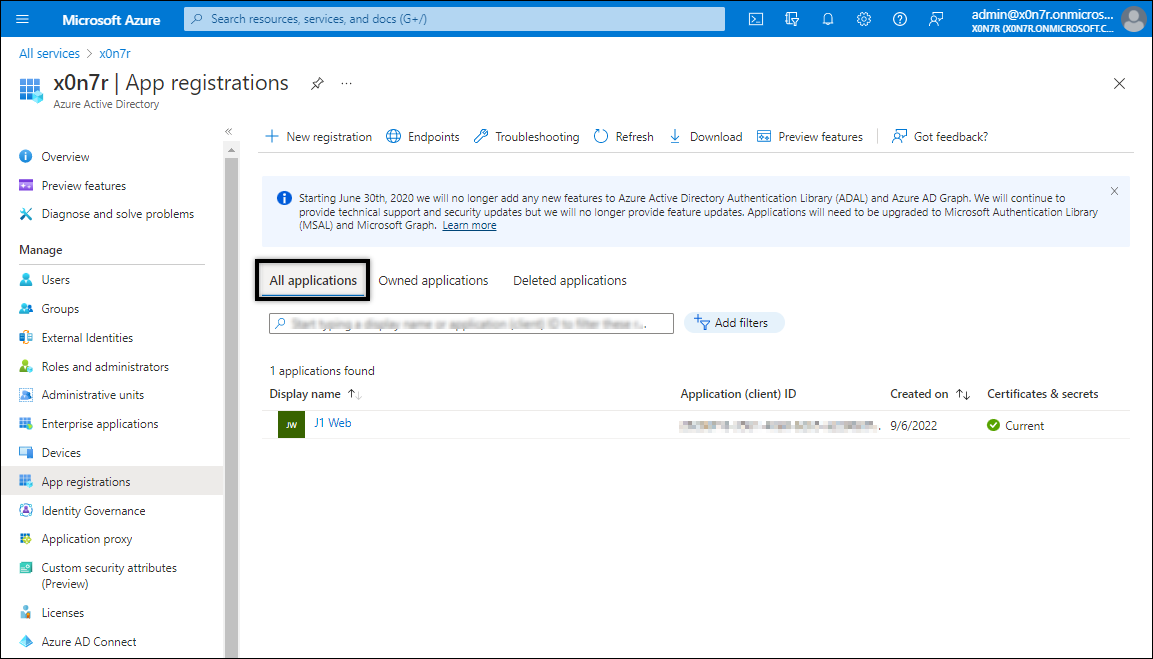Open the Azure portal hamburger menu
1153x659 pixels.
(x=23, y=19)
